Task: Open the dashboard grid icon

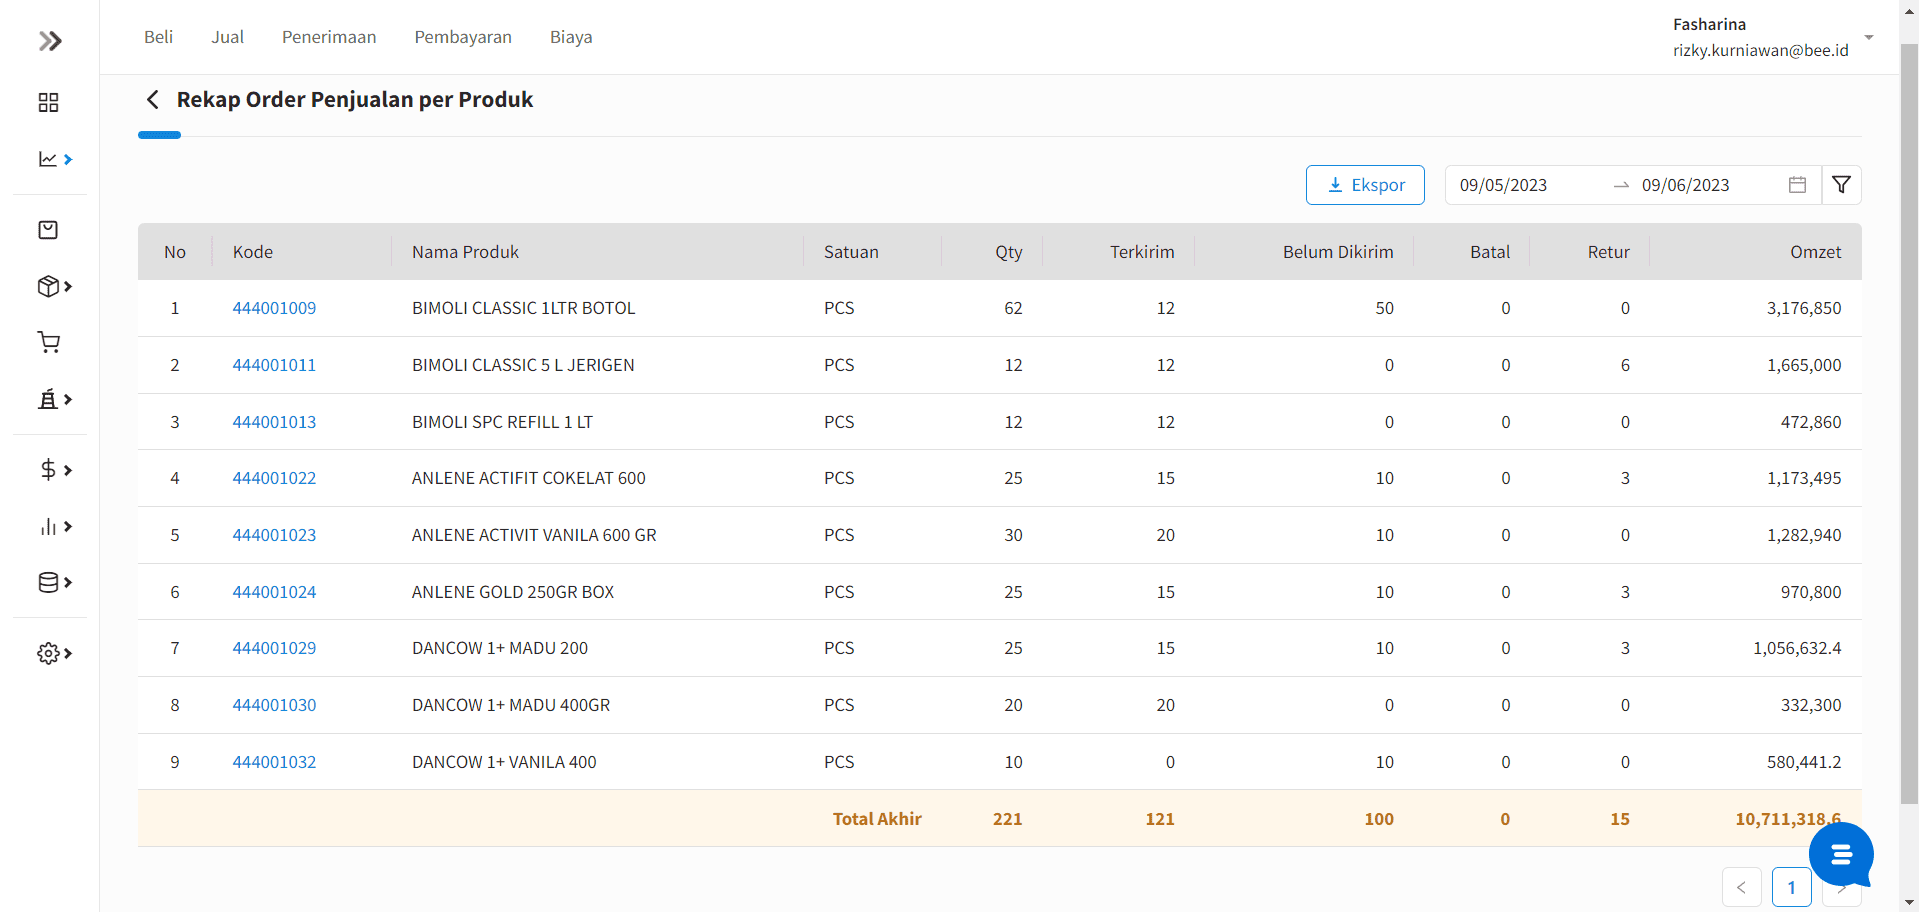Action: pyautogui.click(x=48, y=103)
